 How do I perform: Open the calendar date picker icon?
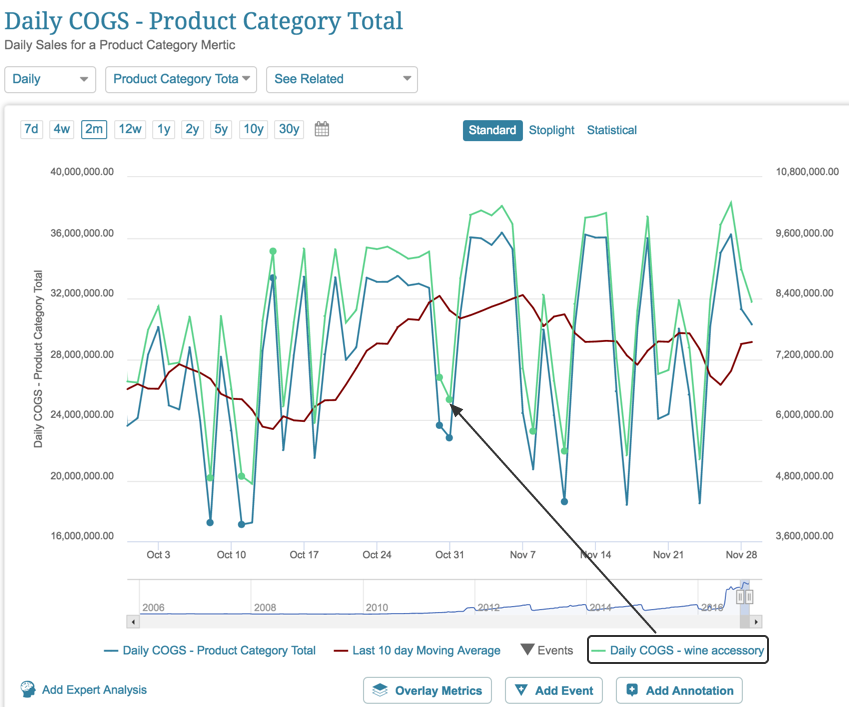coord(322,129)
